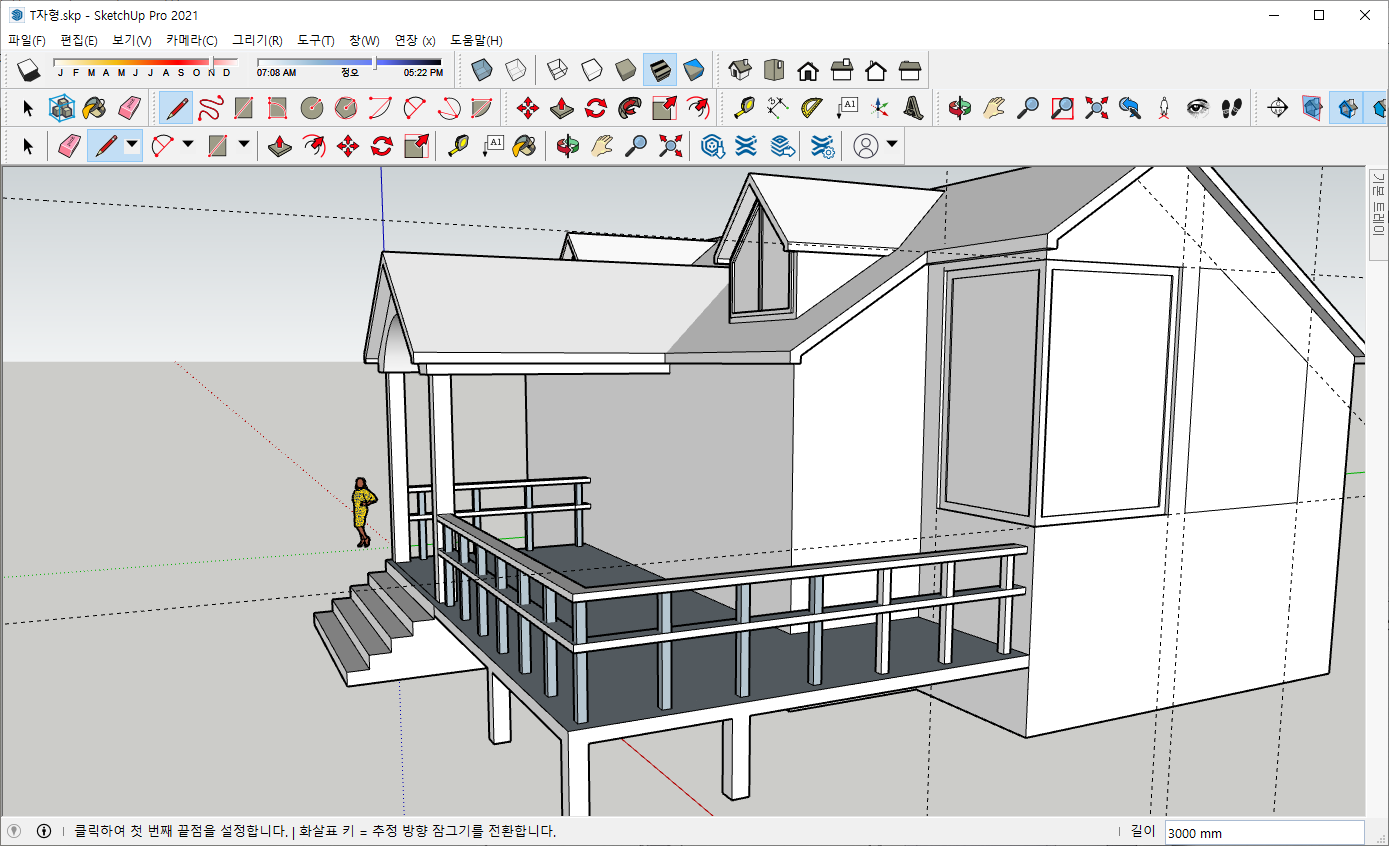
Task: Open the 3D Warehouse
Action: coord(712,147)
